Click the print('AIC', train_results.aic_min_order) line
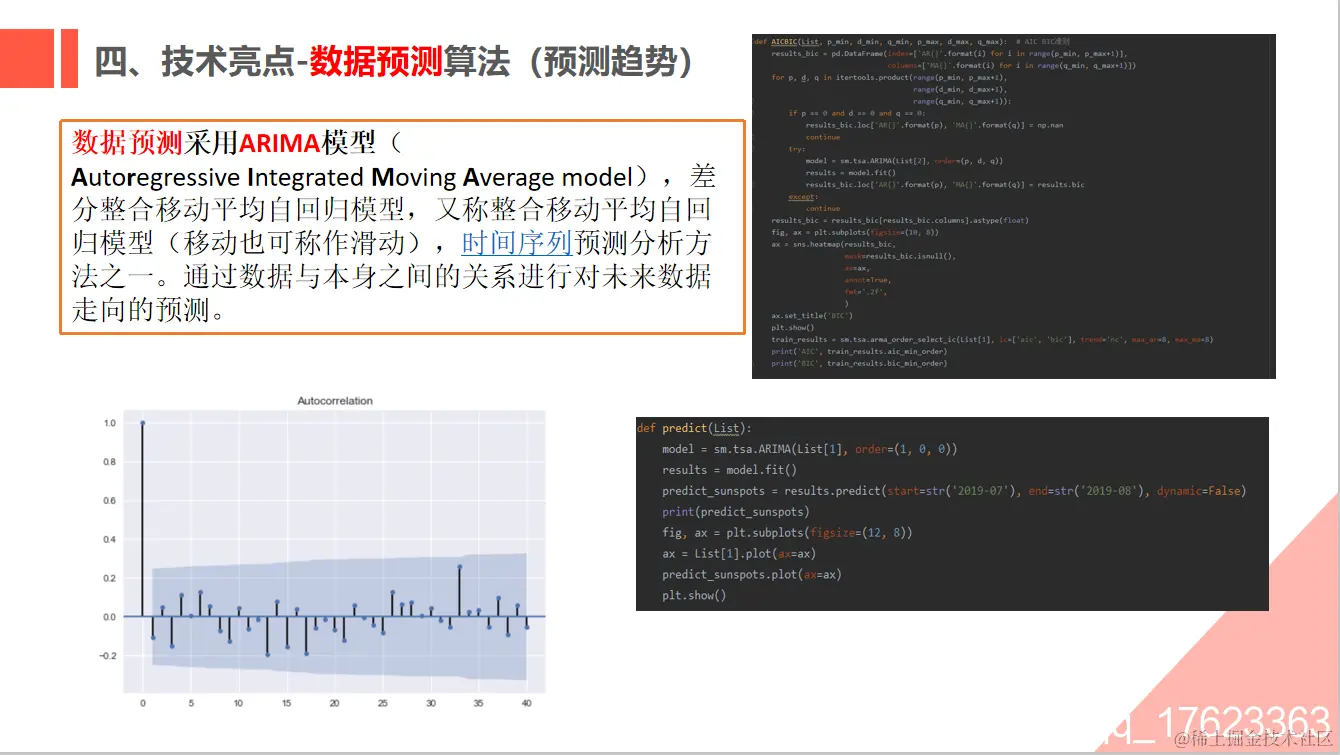 click(x=859, y=351)
